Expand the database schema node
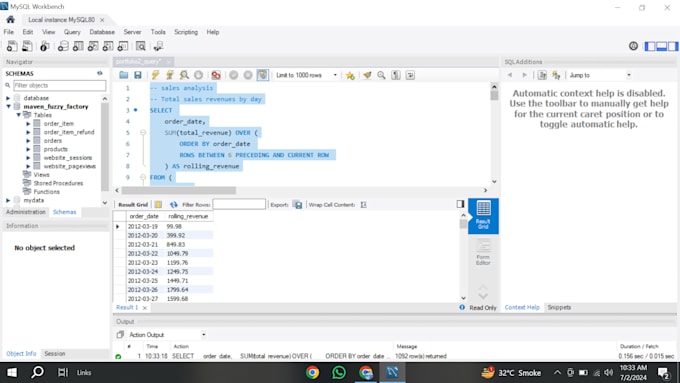The width and height of the screenshot is (680, 383). [8, 98]
